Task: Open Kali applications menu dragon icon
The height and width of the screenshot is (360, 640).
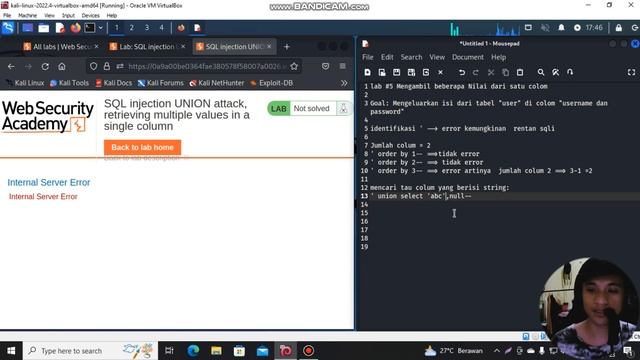Action: click(x=8, y=28)
